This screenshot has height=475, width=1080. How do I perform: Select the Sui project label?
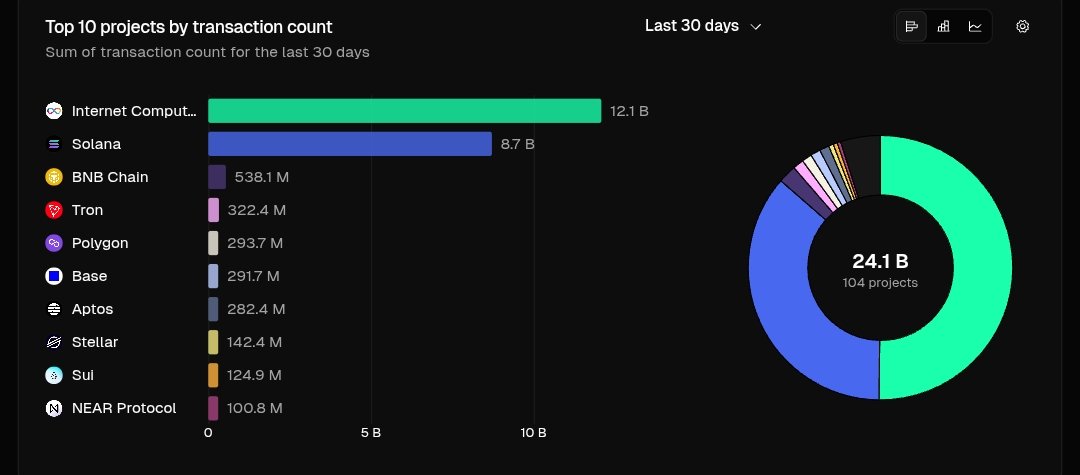[83, 375]
